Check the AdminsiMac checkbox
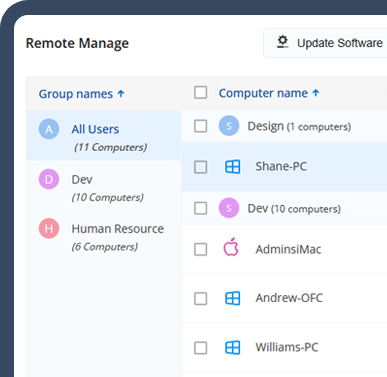Screen dimensions: 387x377 [200, 249]
